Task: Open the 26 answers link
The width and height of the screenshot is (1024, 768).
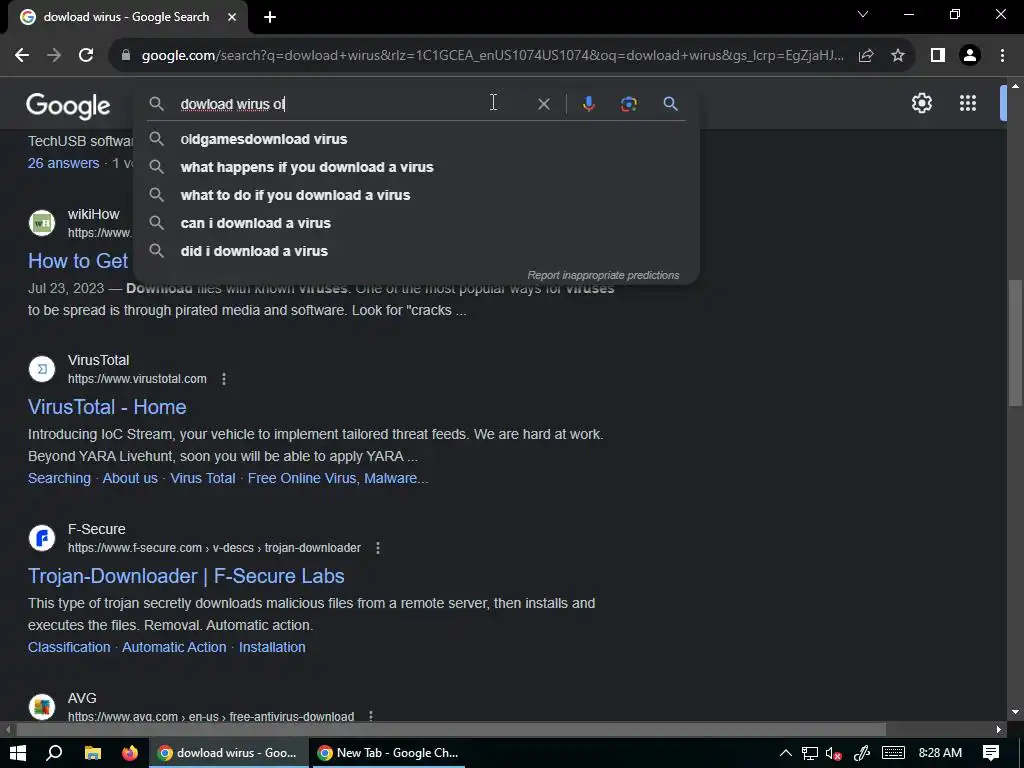Action: click(x=63, y=163)
